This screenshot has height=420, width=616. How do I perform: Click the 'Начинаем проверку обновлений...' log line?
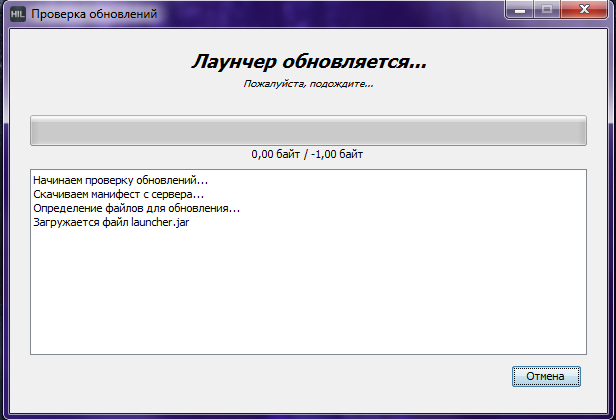pyautogui.click(x=120, y=180)
